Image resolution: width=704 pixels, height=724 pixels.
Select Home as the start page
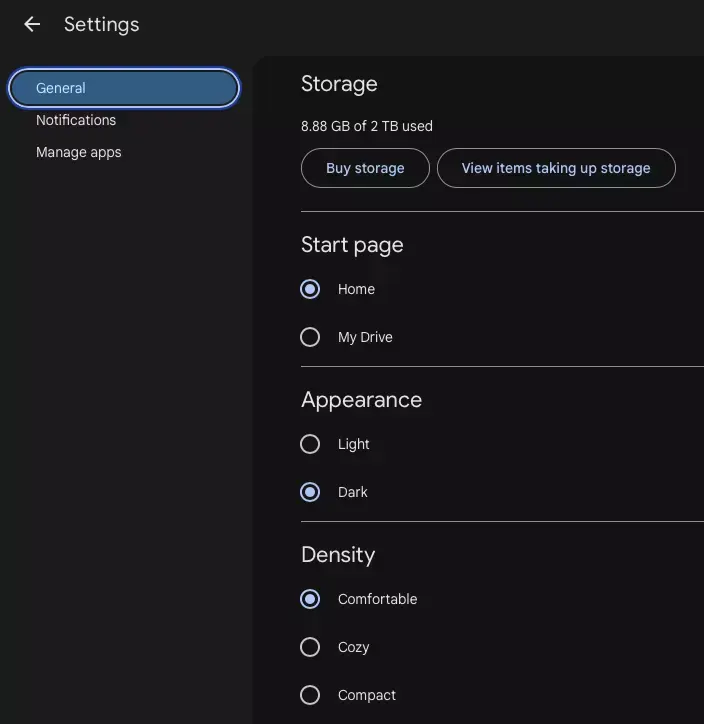310,290
